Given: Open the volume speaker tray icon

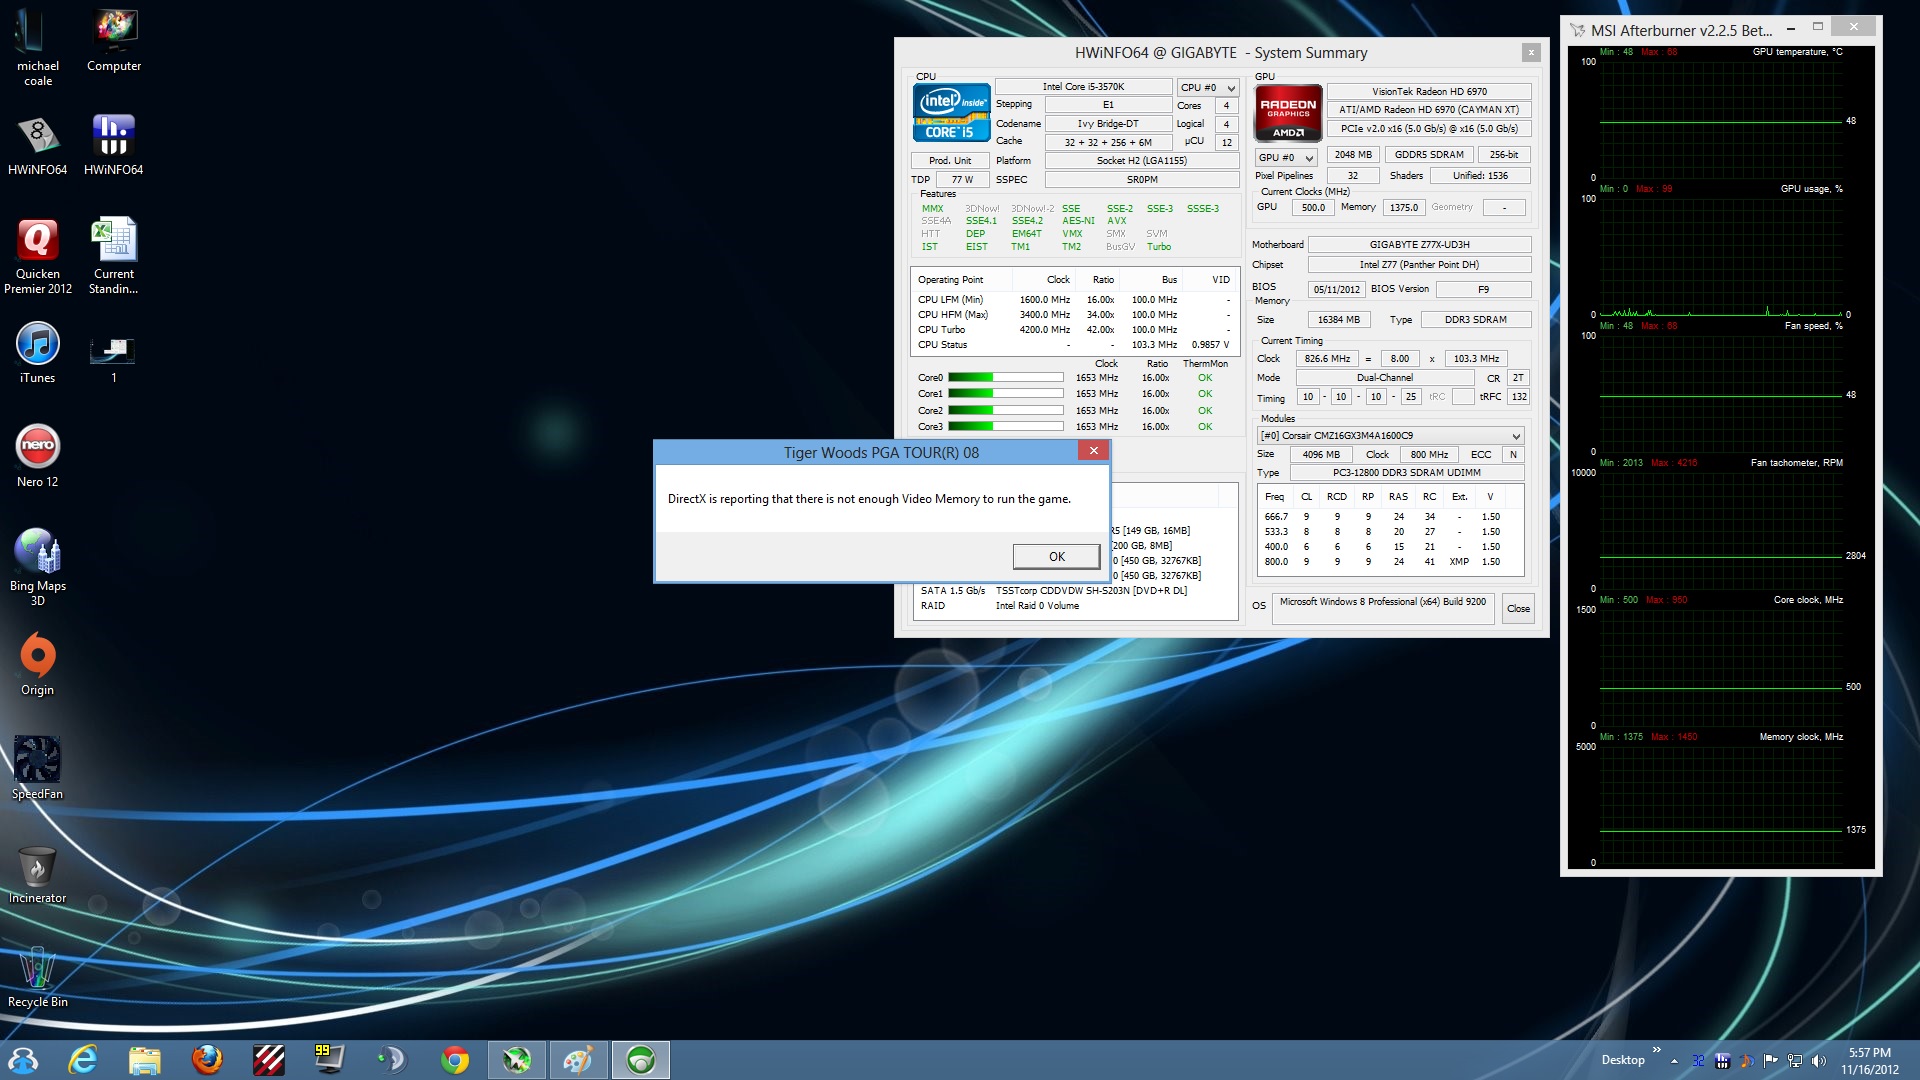Looking at the screenshot, I should [x=1819, y=1061].
